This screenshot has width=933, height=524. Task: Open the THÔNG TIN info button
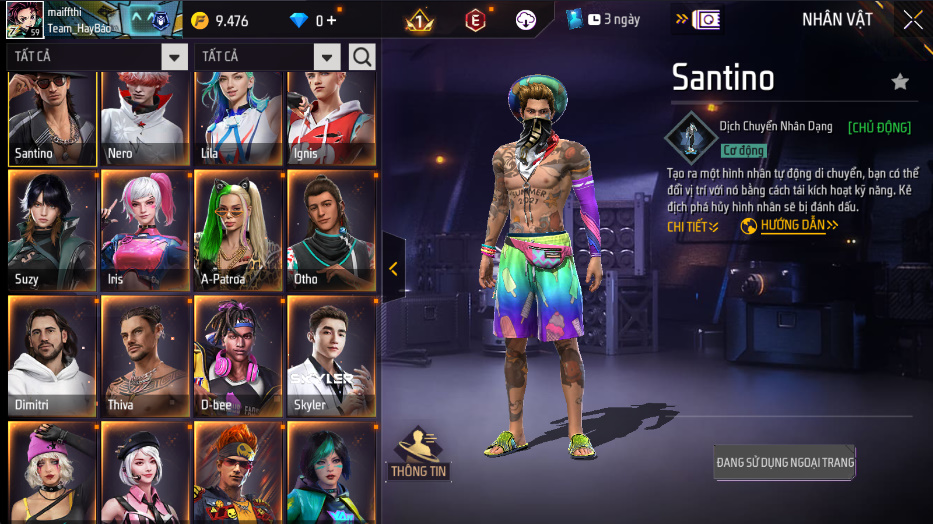(418, 453)
